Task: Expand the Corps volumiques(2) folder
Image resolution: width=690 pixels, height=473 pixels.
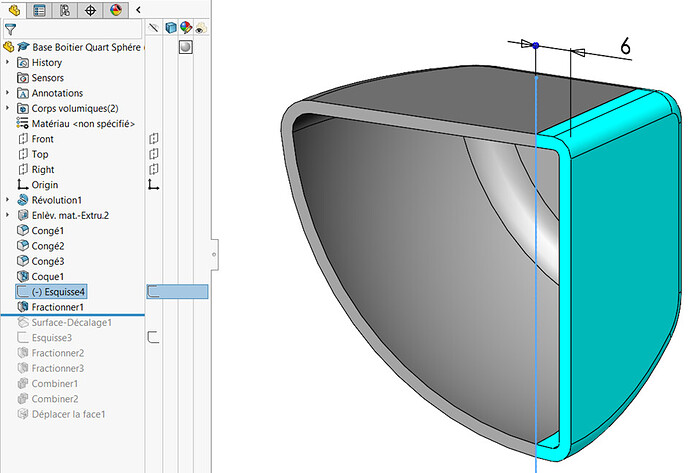Action: point(8,108)
